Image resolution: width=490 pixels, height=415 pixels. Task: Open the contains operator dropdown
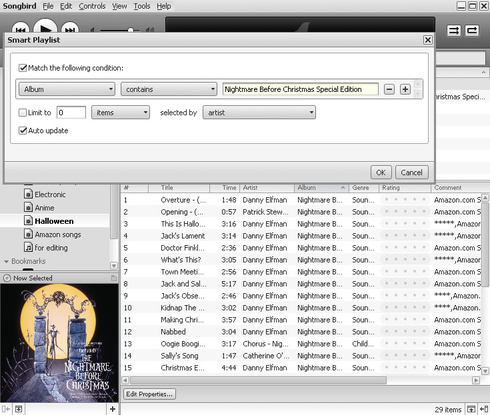coord(169,89)
